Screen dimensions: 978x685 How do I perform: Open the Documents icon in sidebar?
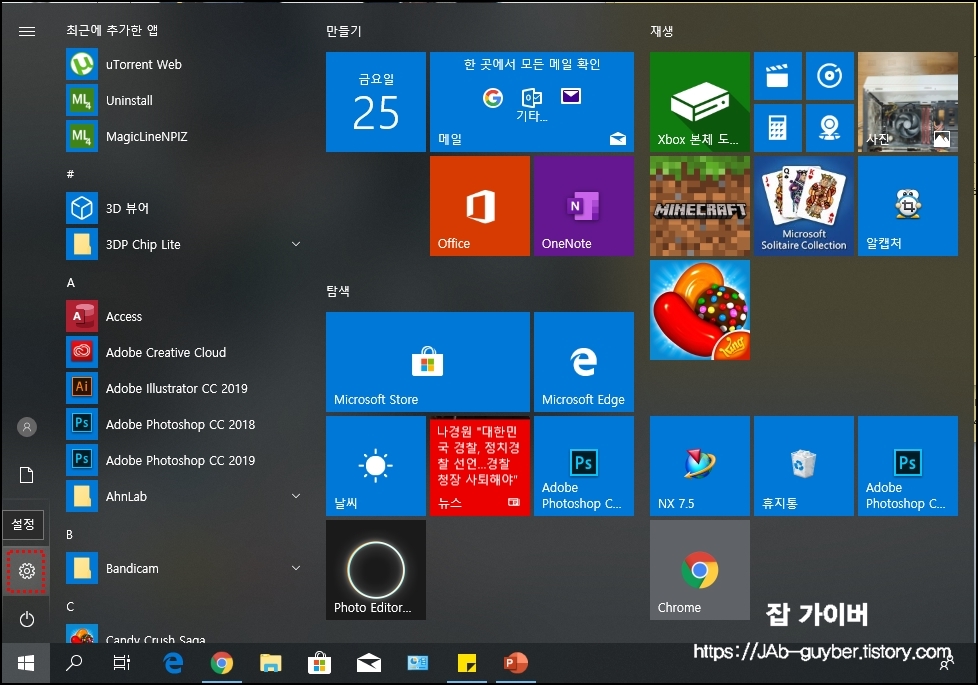pyautogui.click(x=27, y=475)
